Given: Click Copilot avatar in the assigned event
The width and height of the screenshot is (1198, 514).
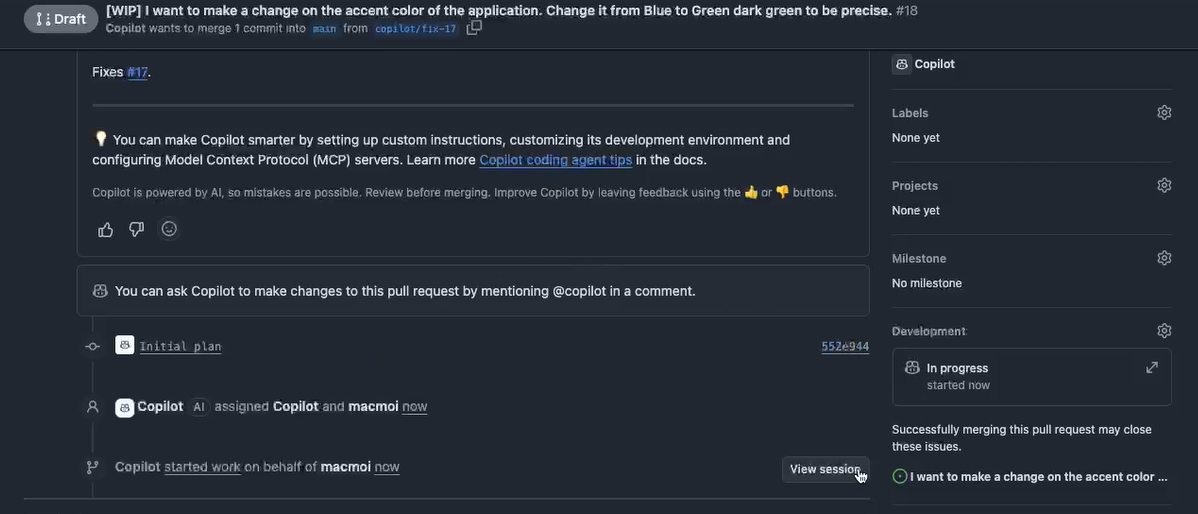Looking at the screenshot, I should click(x=125, y=406).
